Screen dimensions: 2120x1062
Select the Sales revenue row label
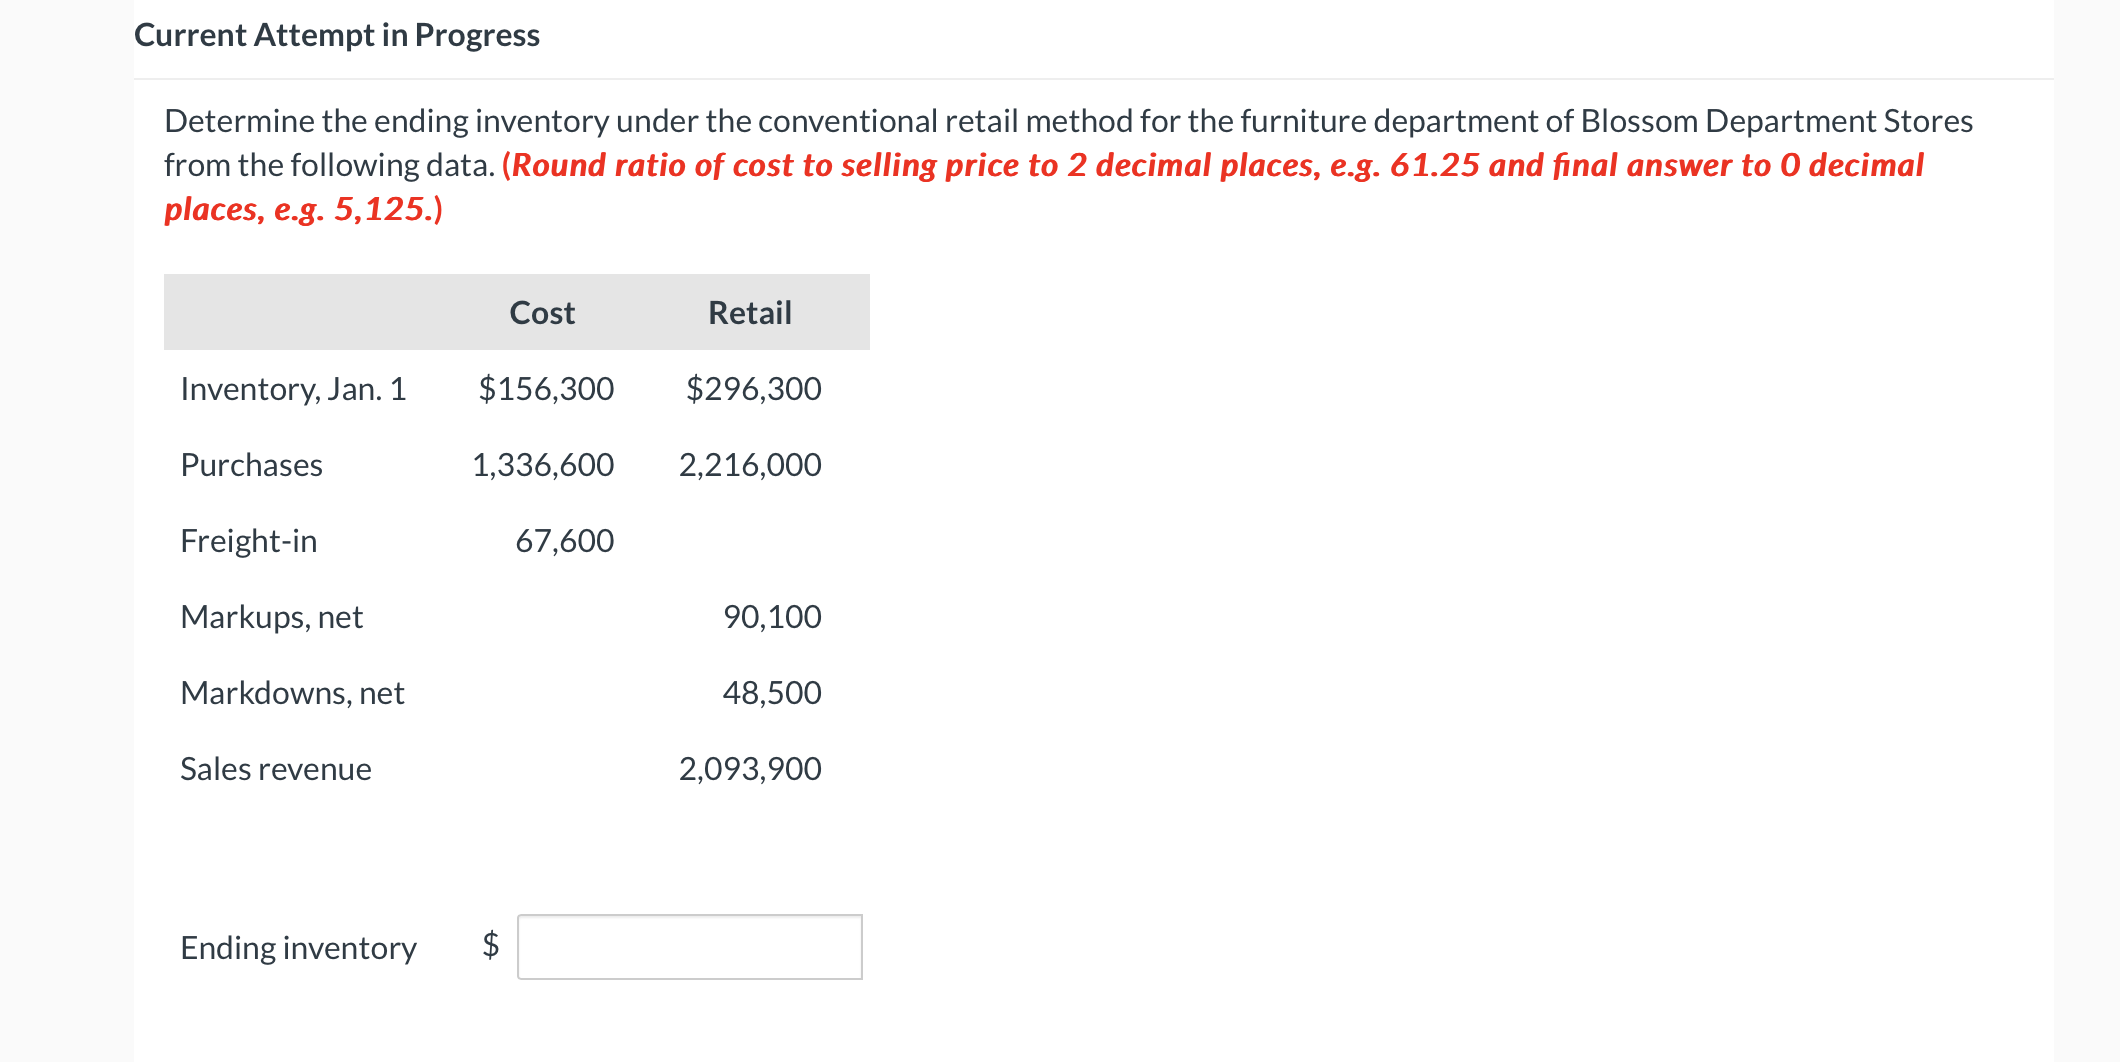coord(275,769)
